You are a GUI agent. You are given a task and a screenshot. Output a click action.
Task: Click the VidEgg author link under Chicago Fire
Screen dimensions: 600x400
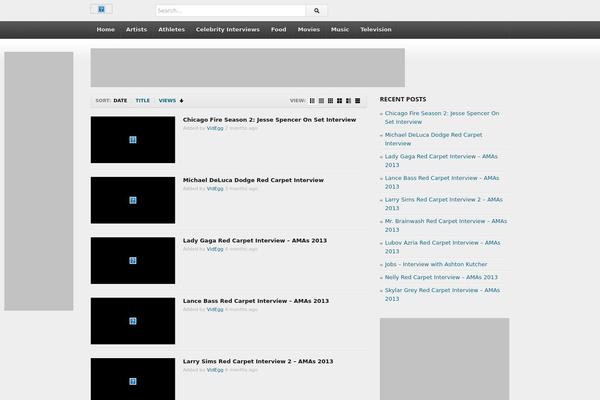click(215, 128)
